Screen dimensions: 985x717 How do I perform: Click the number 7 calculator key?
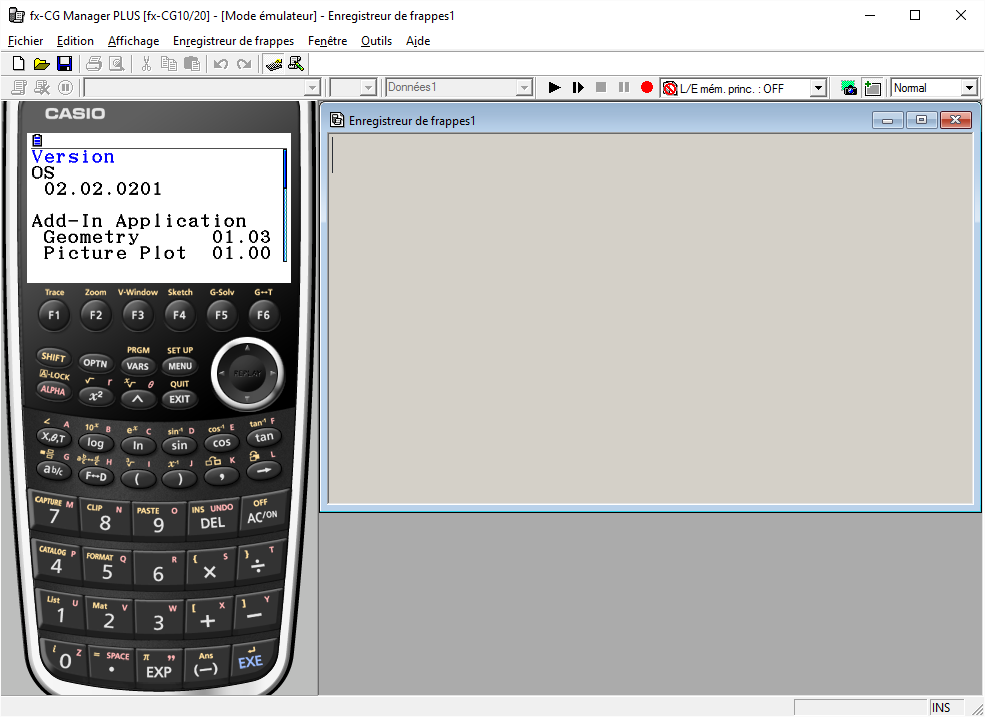pos(54,516)
